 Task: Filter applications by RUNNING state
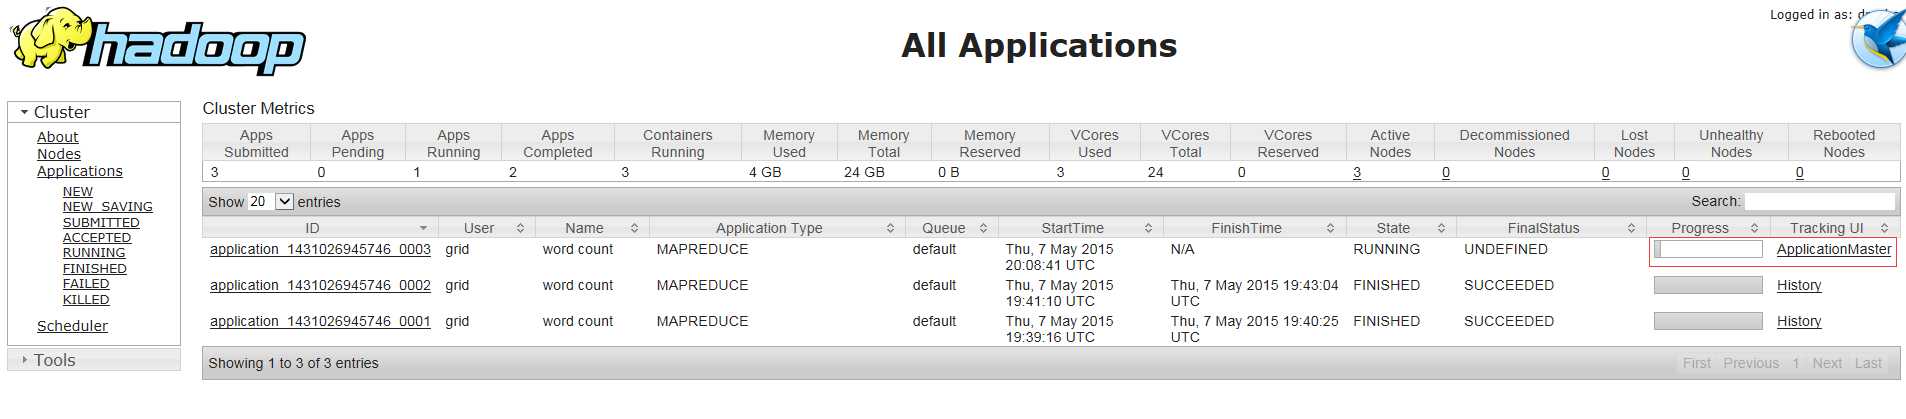94,253
